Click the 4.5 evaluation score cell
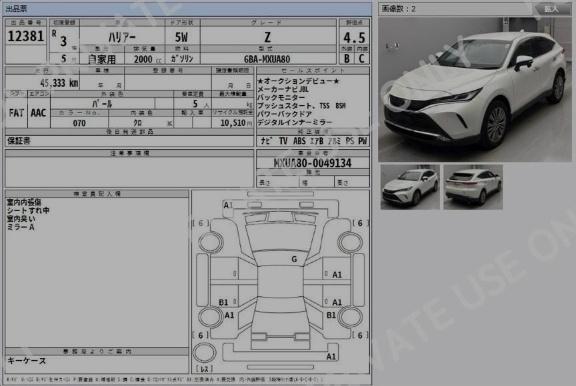Screen dimensions: 576x386 point(354,37)
